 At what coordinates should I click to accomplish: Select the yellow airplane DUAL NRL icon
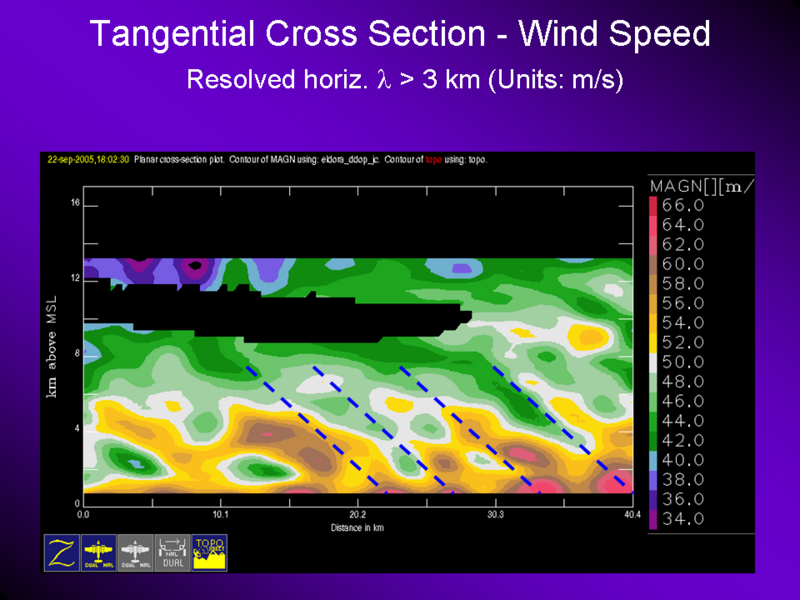(x=99, y=553)
